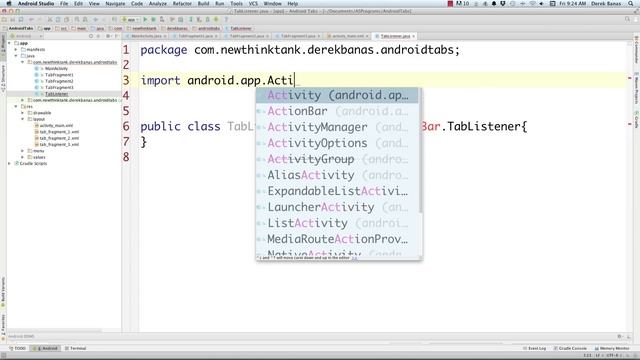Expand the values folder
This screenshot has width=640, height=360.
pyautogui.click(x=23, y=157)
